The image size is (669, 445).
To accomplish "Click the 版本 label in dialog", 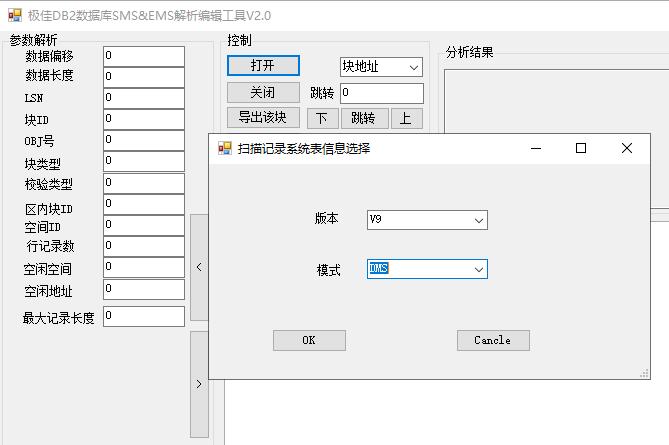I will (327, 218).
